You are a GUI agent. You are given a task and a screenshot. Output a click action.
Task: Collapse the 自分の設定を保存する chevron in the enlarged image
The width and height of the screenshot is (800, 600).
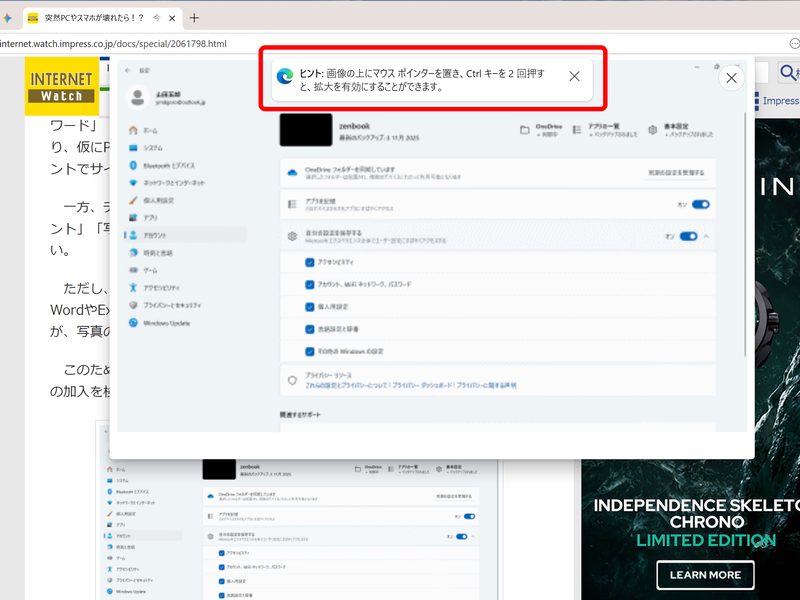pyautogui.click(x=706, y=236)
